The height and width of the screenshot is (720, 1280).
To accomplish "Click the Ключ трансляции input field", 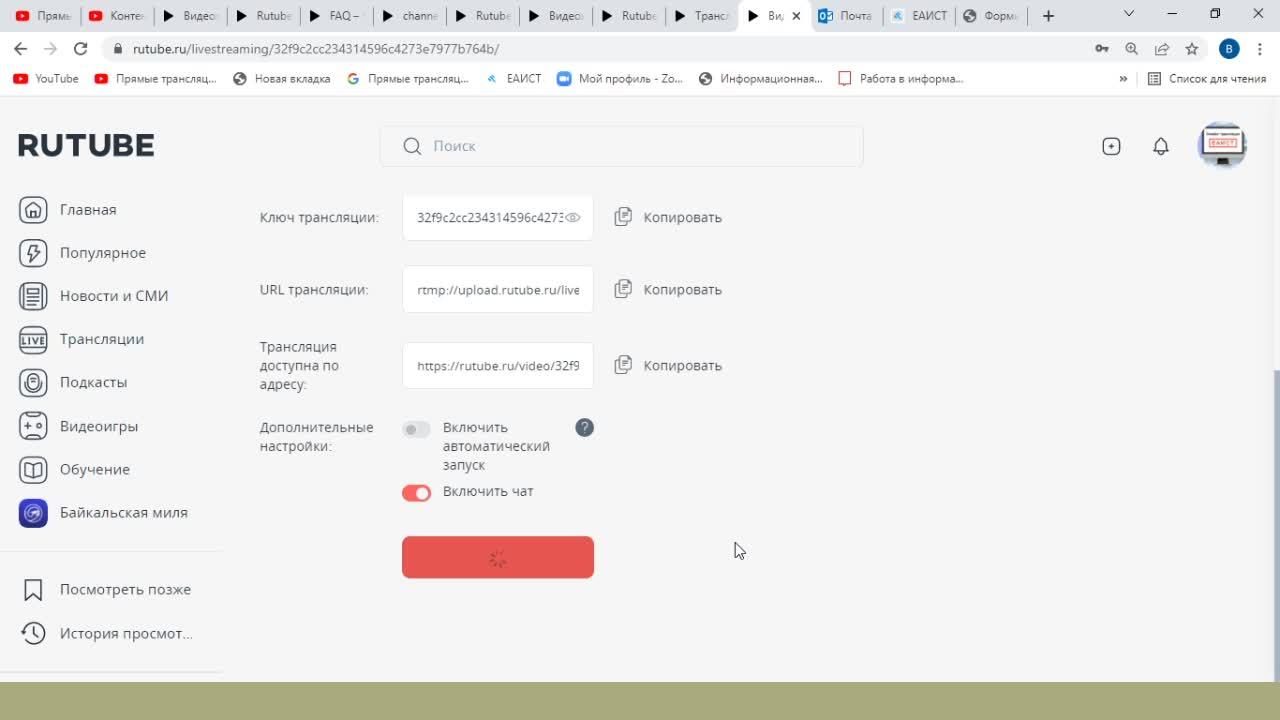I will [x=498, y=217].
